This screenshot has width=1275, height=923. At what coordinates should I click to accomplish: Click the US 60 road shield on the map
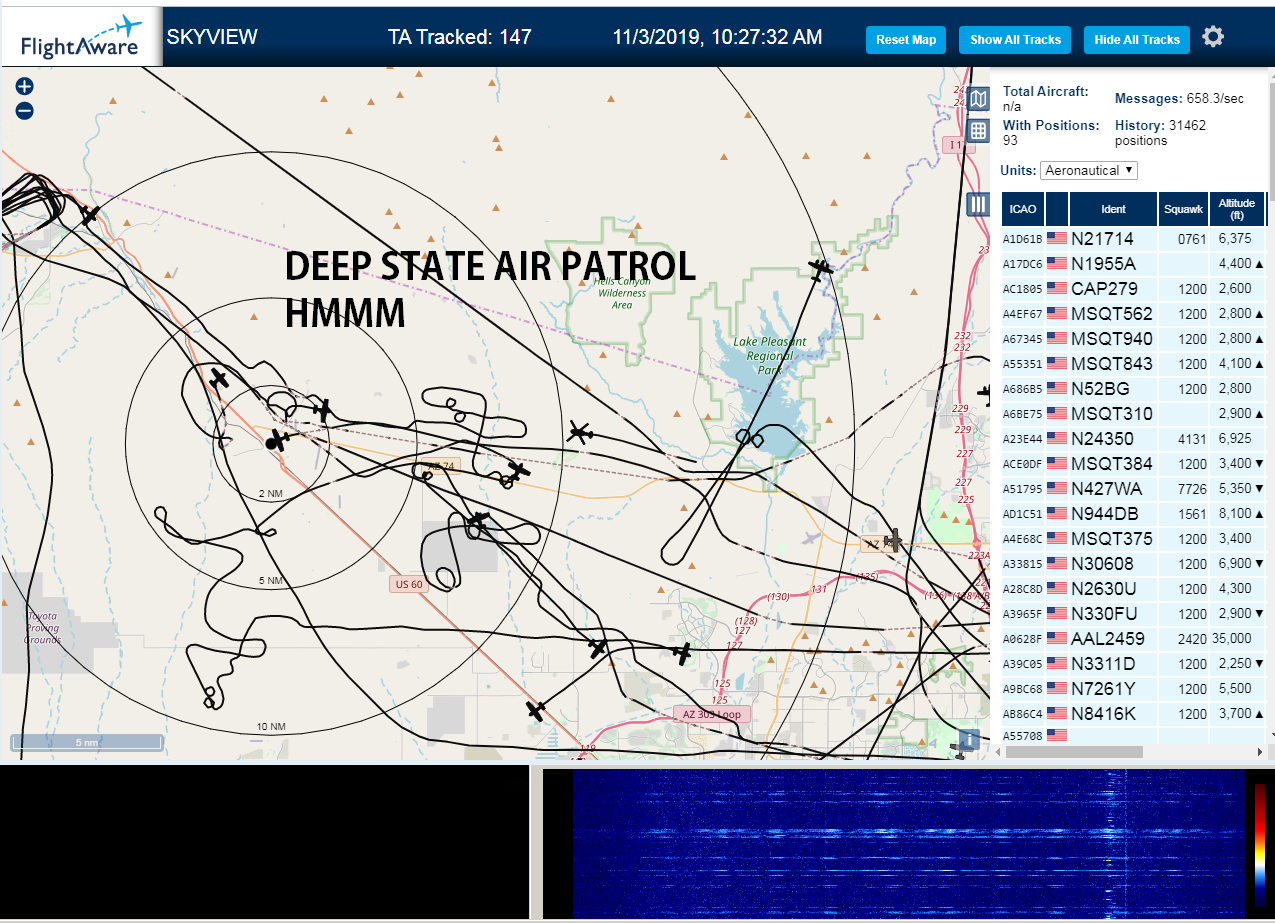[409, 584]
